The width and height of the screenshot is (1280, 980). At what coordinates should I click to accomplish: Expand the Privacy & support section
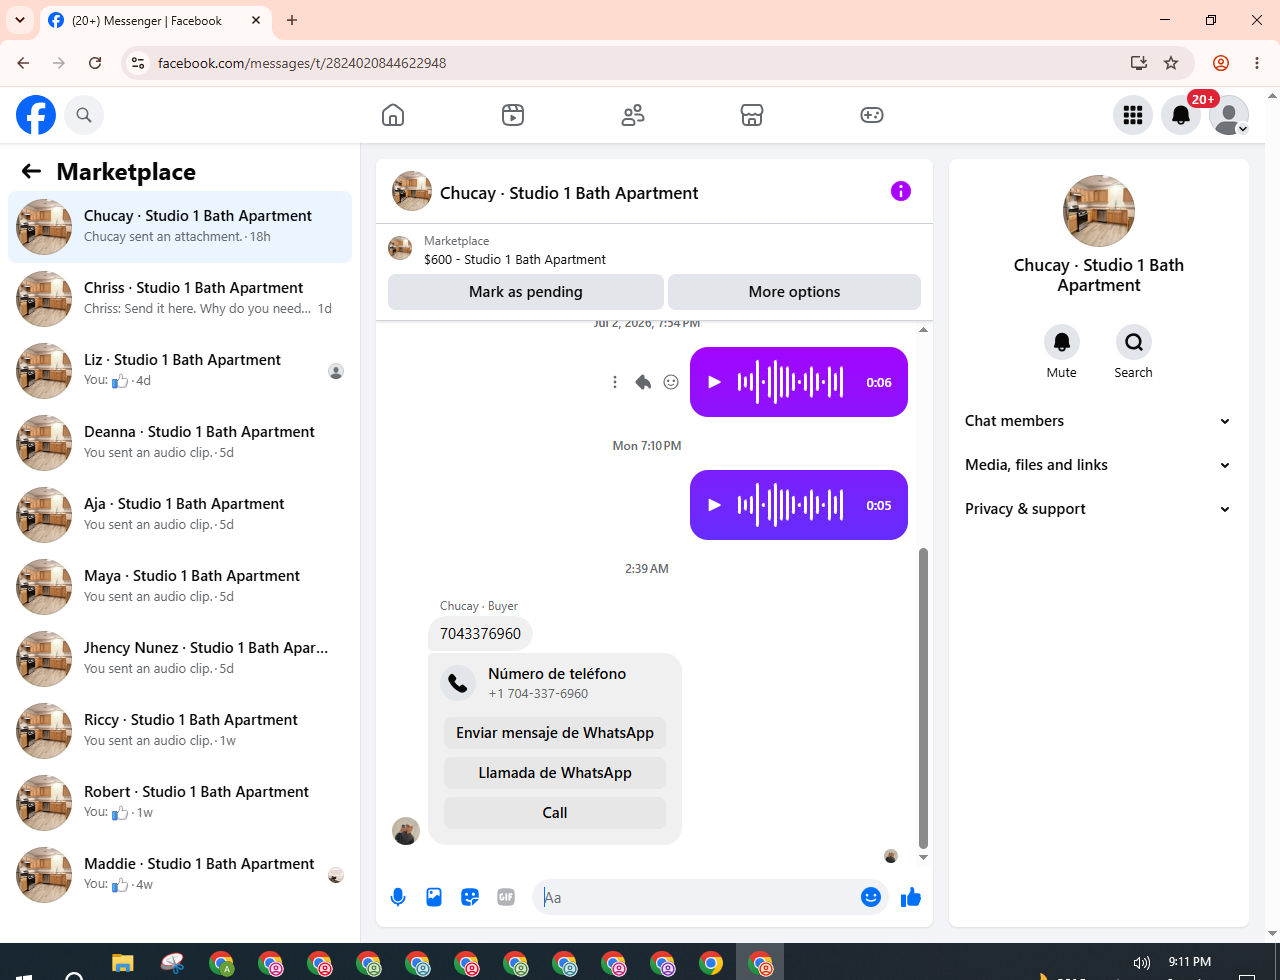pos(1099,509)
